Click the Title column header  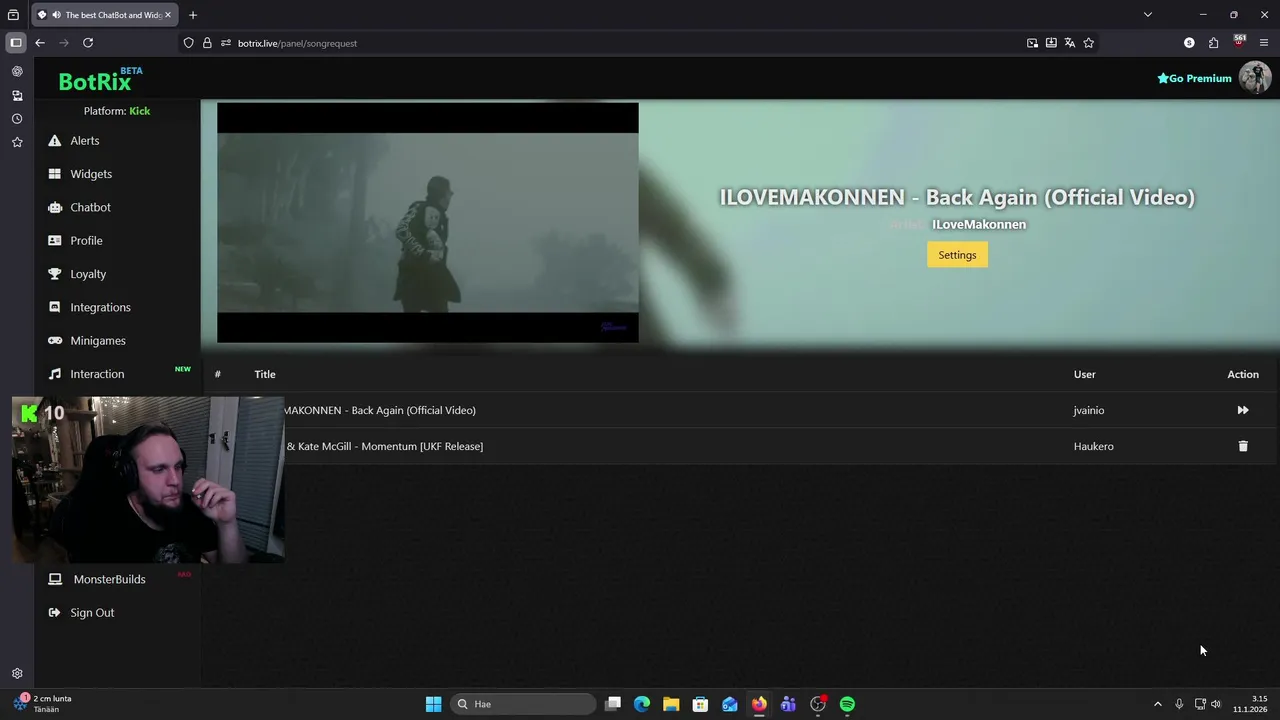coord(265,374)
